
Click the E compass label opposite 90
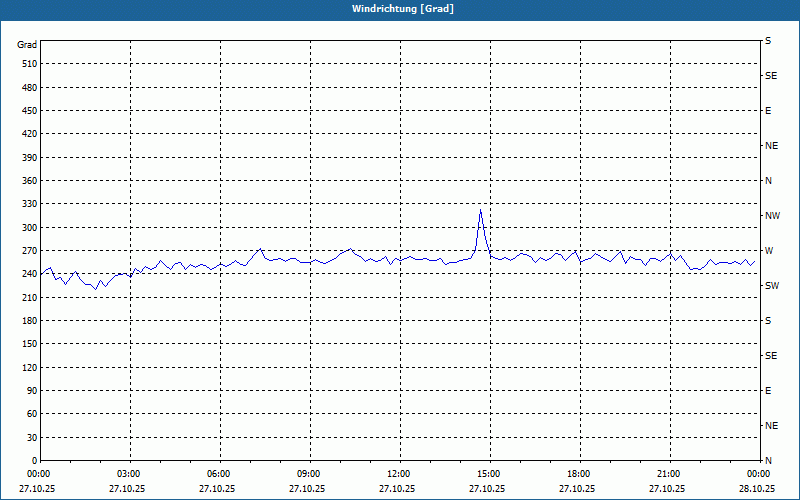click(768, 391)
